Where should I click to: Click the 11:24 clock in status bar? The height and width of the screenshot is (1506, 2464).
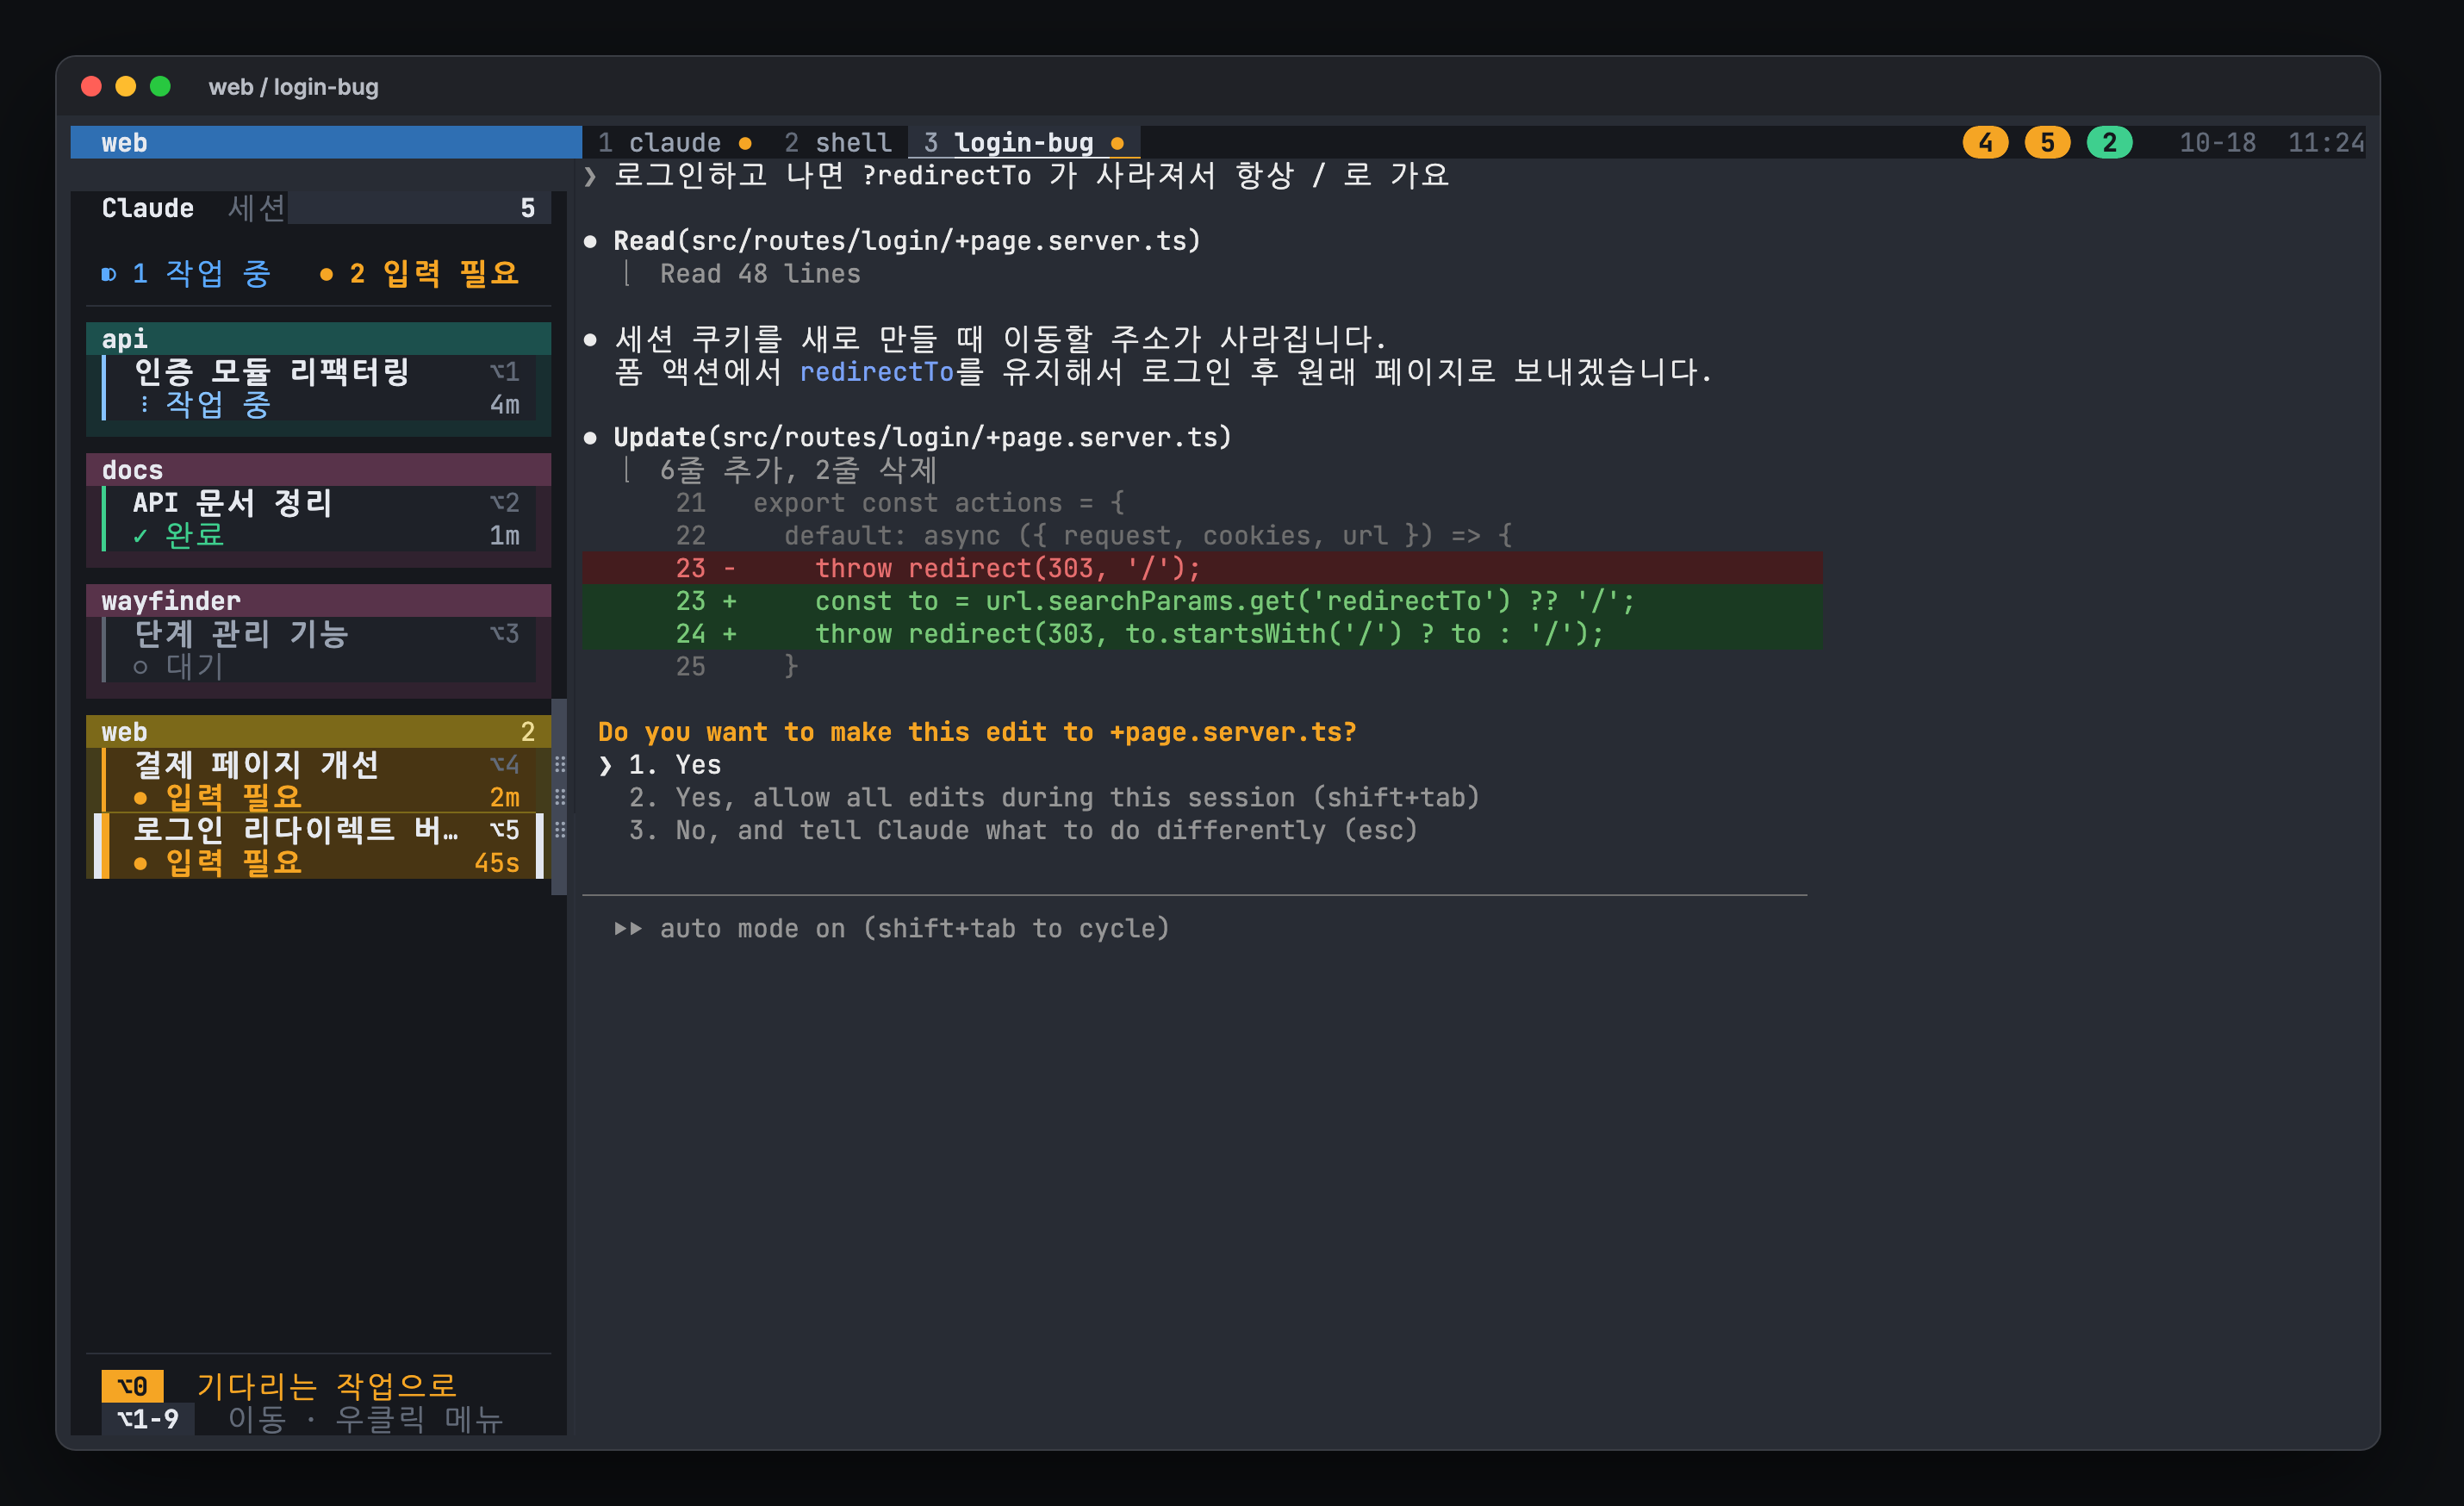(x=2326, y=143)
